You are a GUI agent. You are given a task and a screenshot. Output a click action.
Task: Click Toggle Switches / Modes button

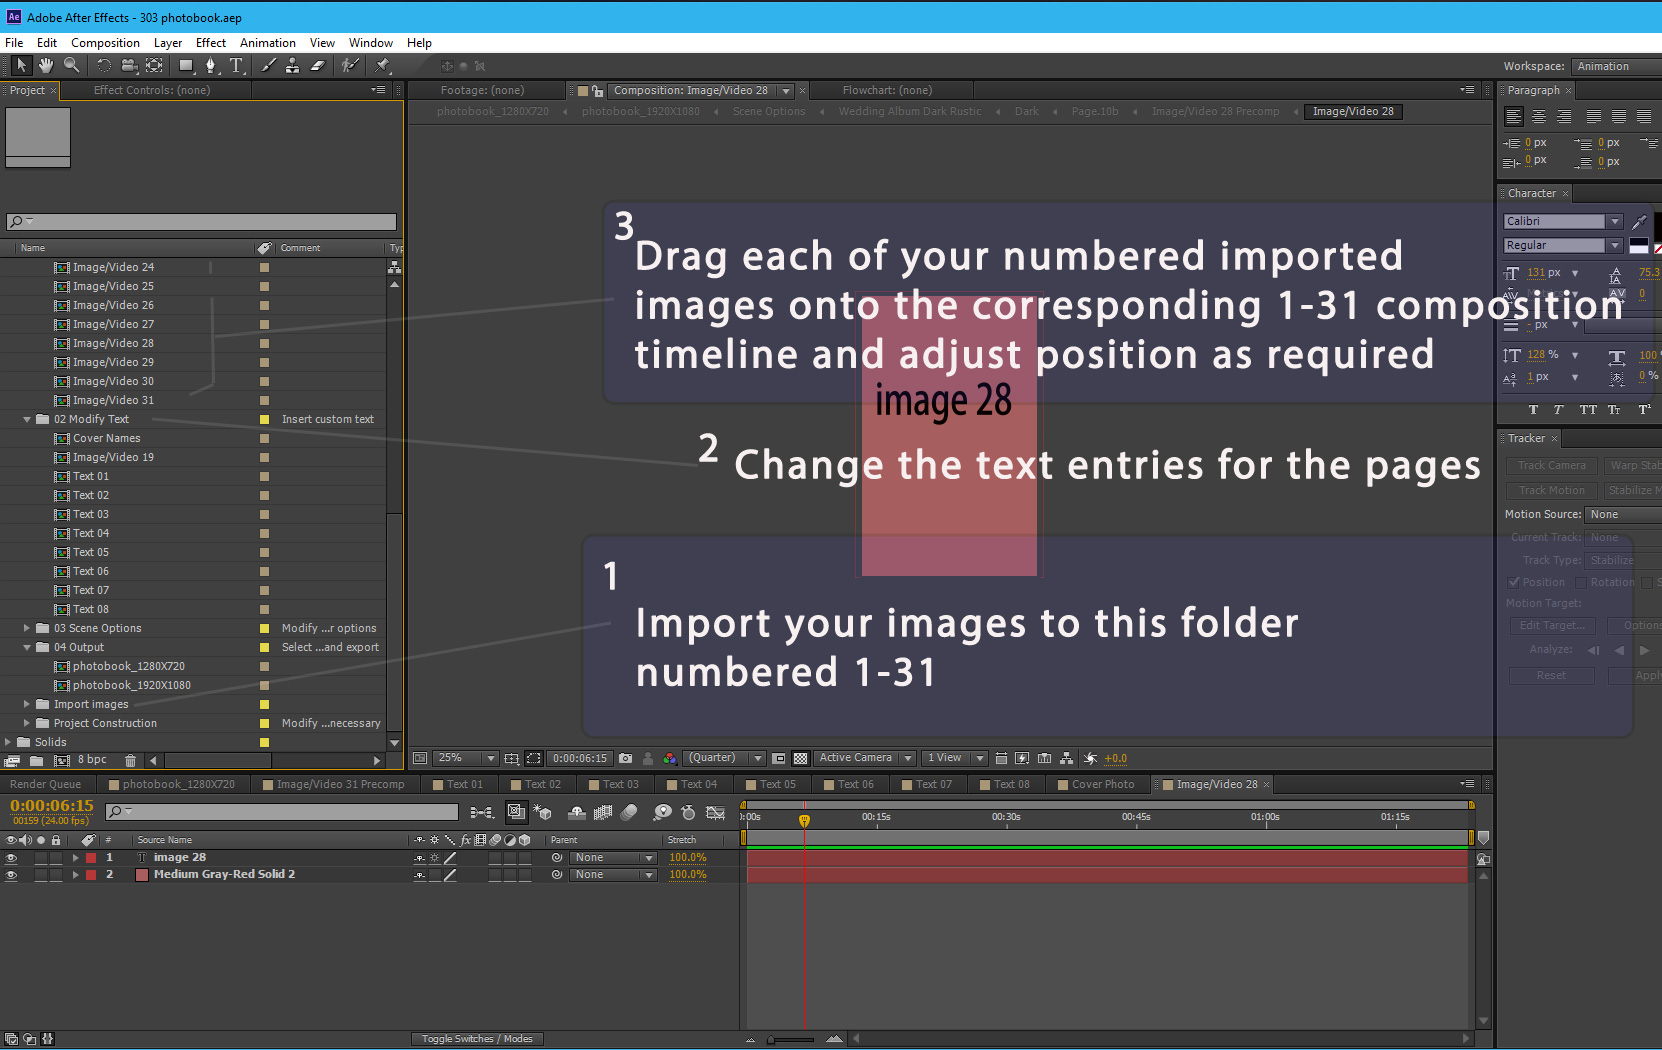tap(477, 1039)
